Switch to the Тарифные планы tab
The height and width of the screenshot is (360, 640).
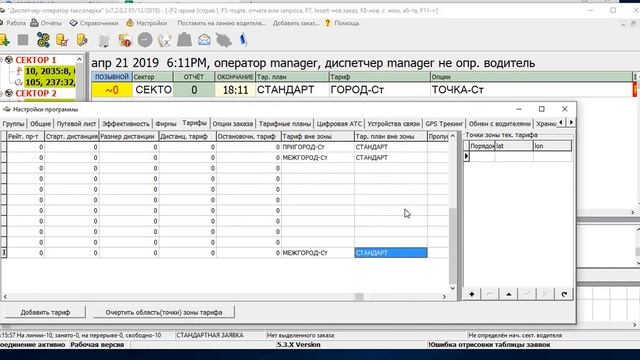tap(285, 124)
